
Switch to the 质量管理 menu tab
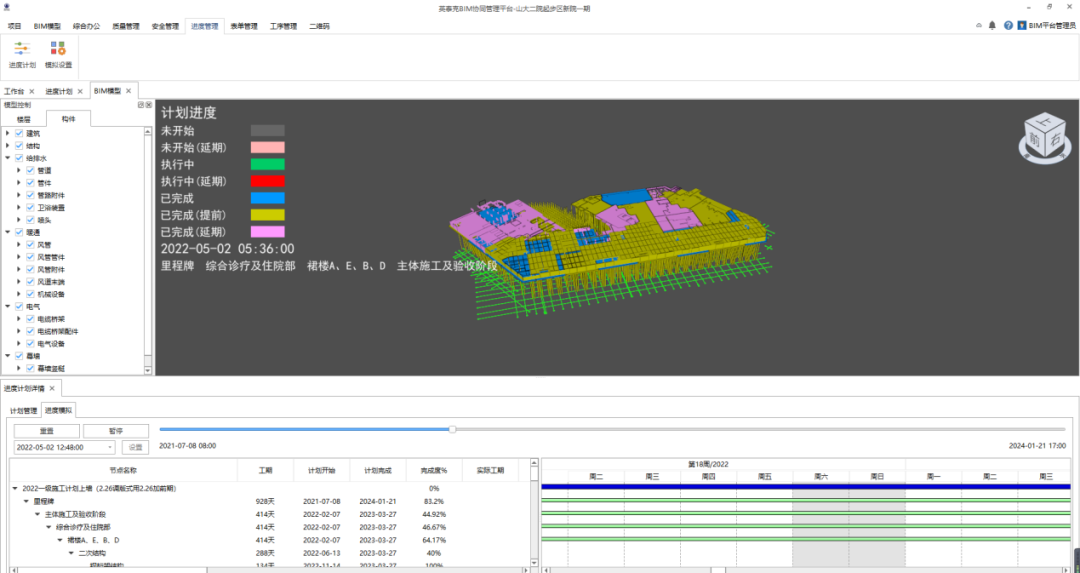tap(126, 26)
